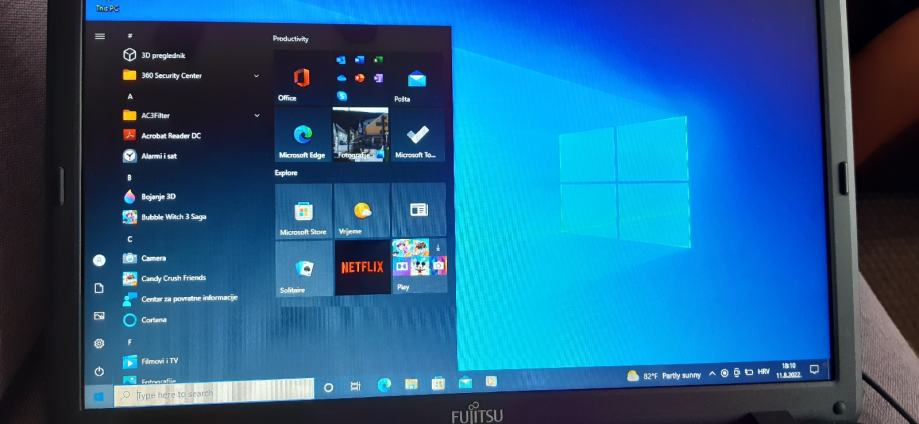Viewport: 919px width, 424px height.
Task: Open File Explorer from the taskbar
Action: pos(411,384)
